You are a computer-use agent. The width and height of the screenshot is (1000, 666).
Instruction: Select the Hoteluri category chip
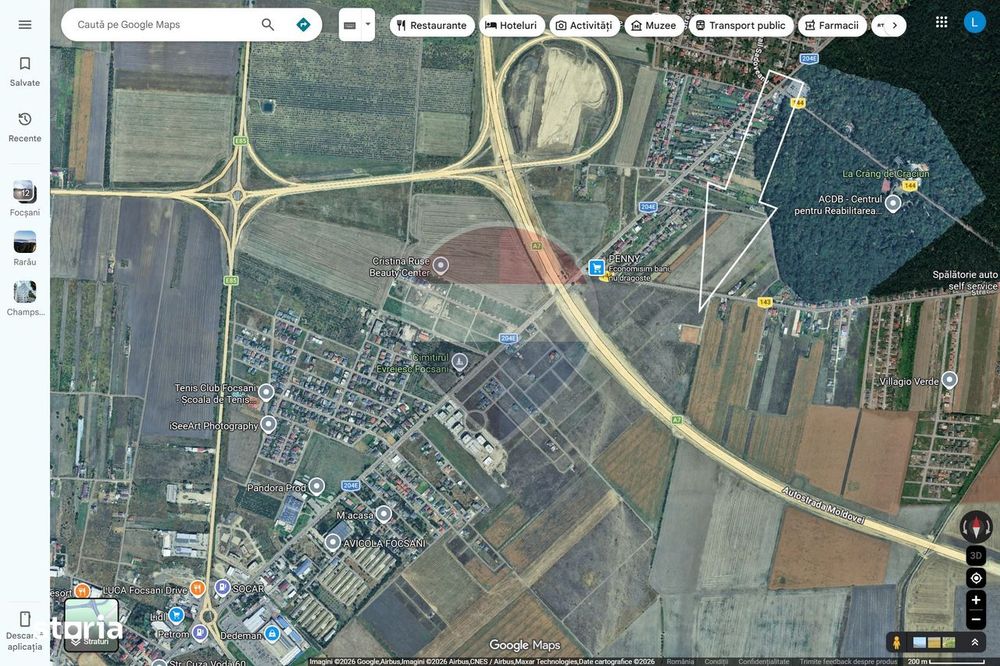[511, 26]
